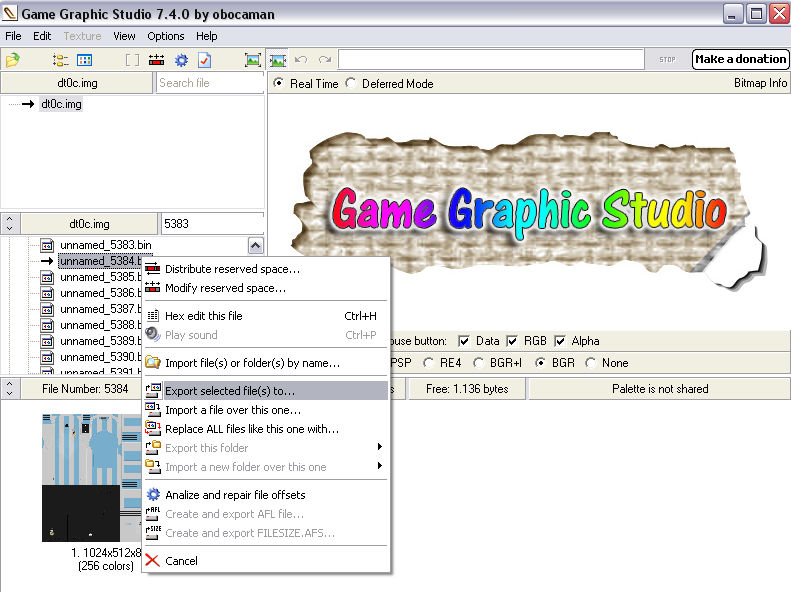Open the Edit menu
This screenshot has height=593, width=791.
42,36
